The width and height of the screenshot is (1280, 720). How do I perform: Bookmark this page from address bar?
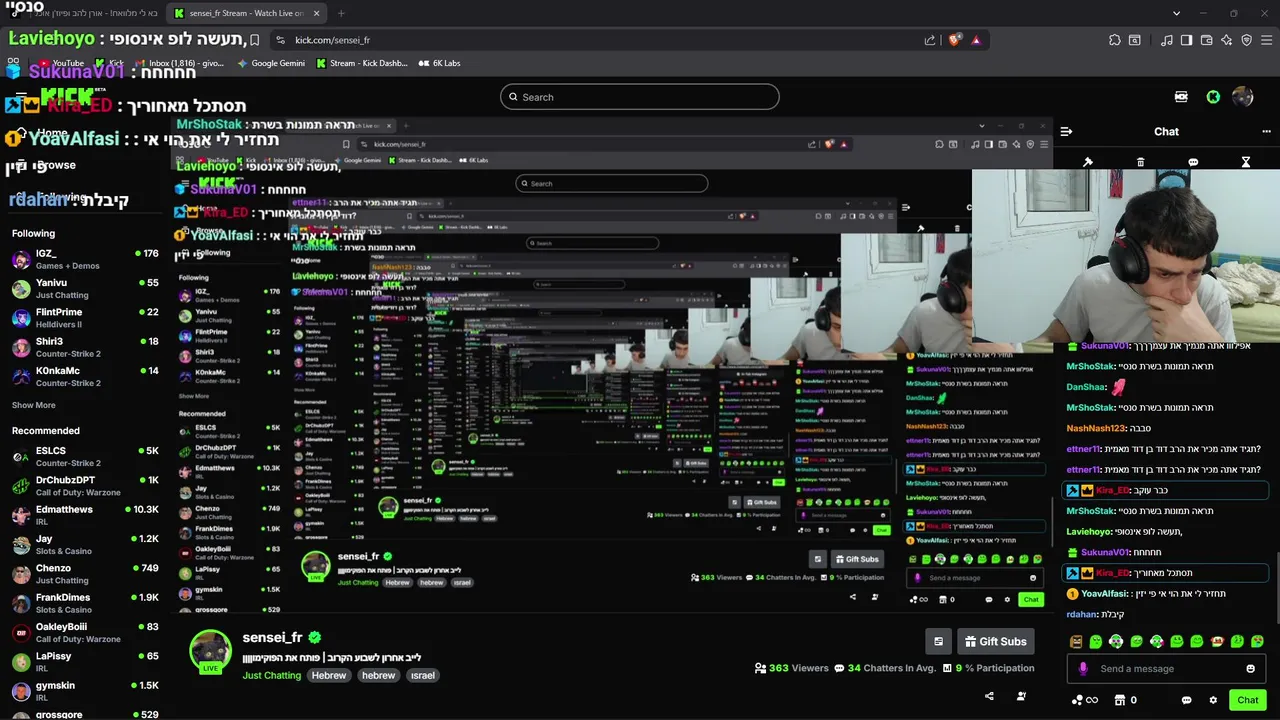(255, 40)
